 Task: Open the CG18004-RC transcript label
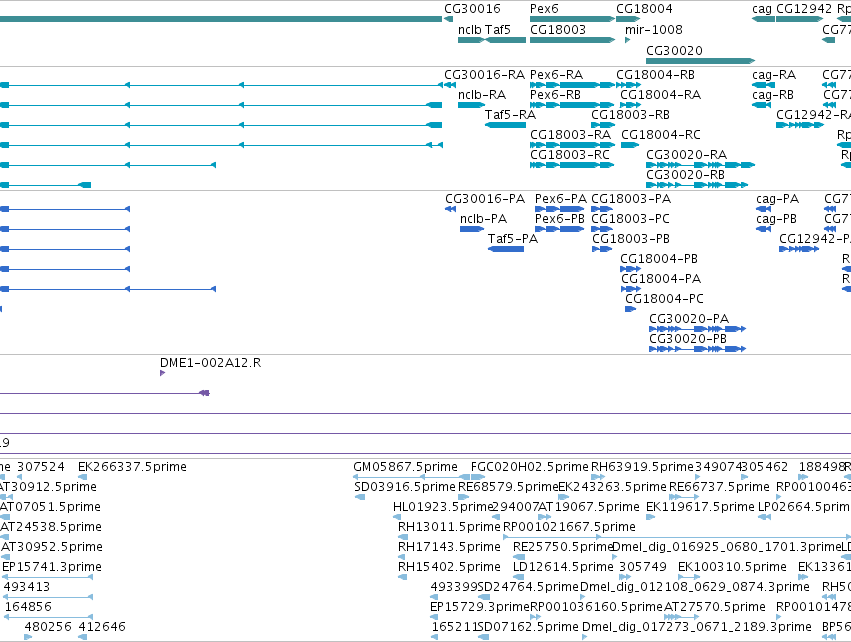(661, 135)
